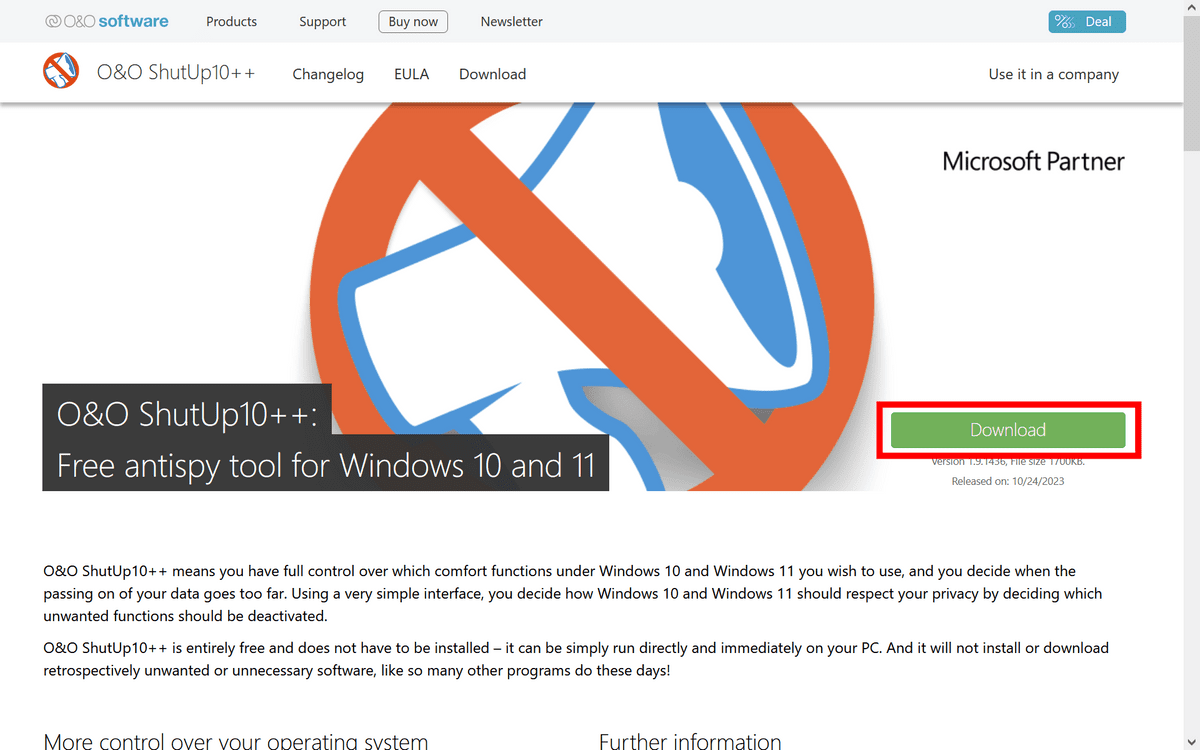Open the Support menu
This screenshot has width=1200, height=750.
click(x=322, y=21)
